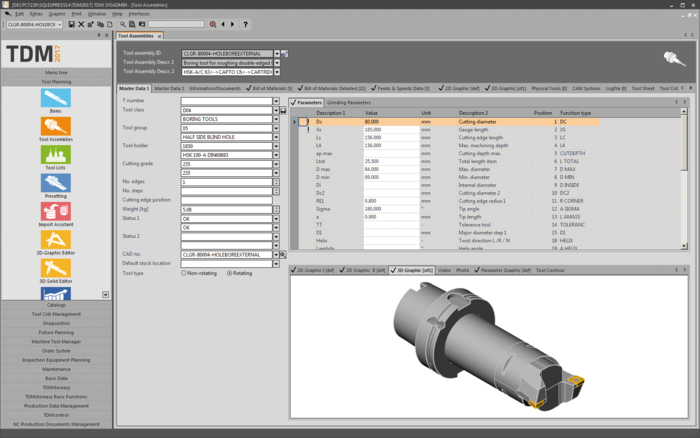Open the Graphic menu
The image size is (700, 438).
pyautogui.click(x=57, y=14)
